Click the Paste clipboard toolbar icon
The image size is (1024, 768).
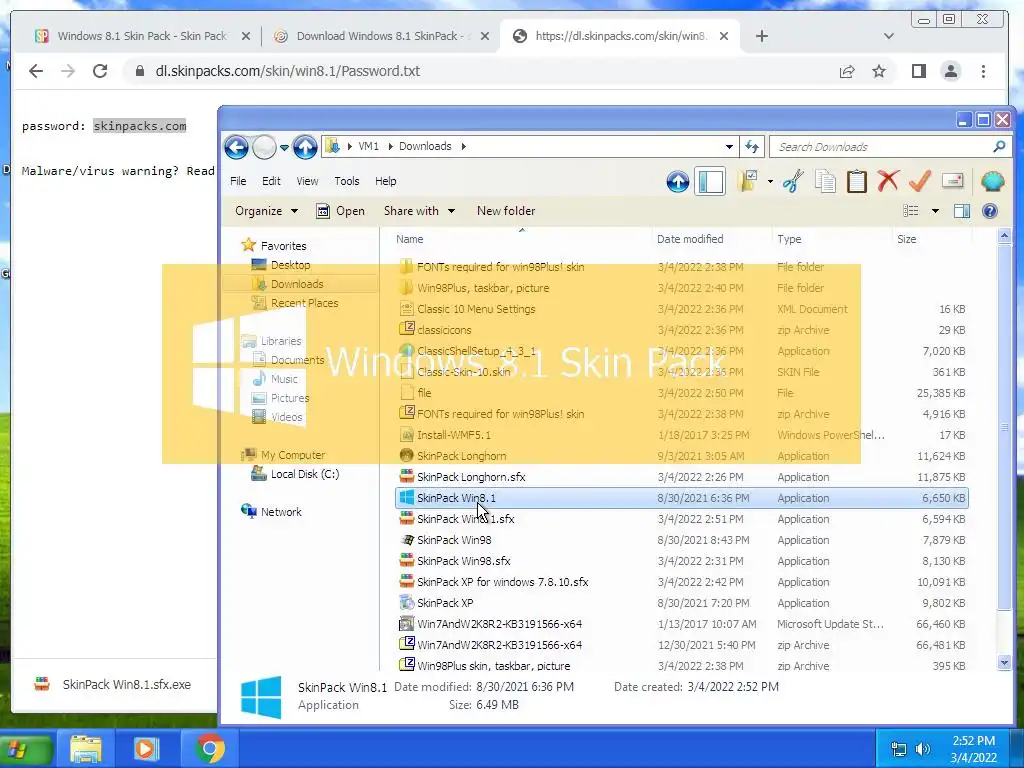click(x=857, y=182)
